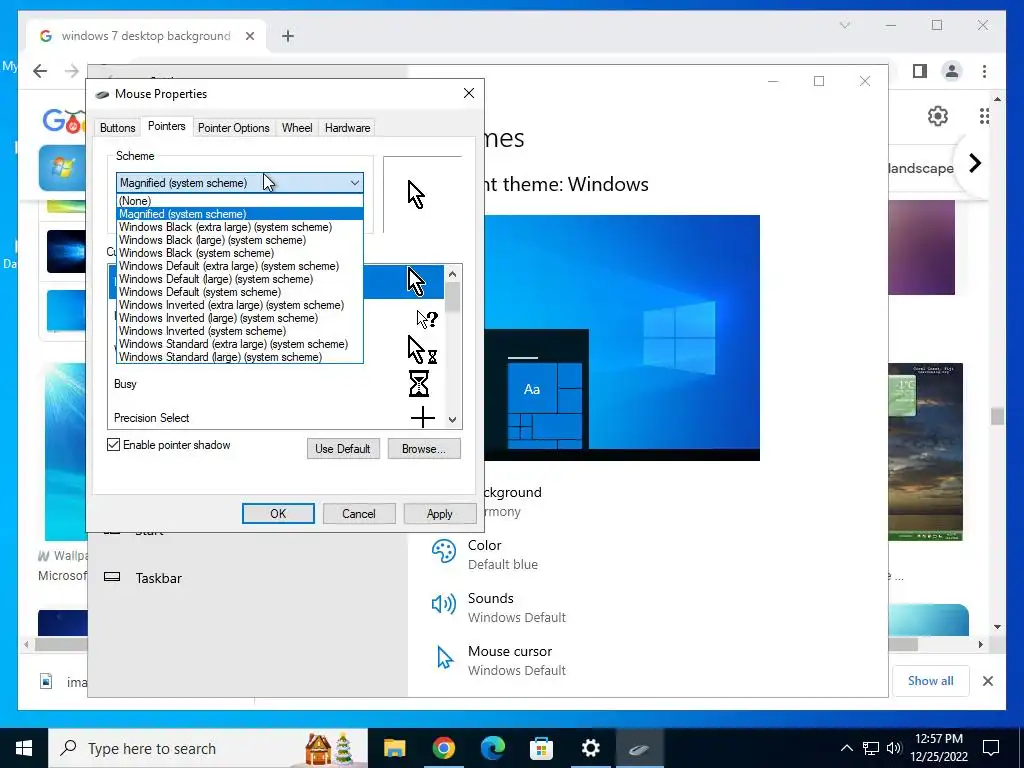Viewport: 1024px width, 768px height.
Task: Pick Windows Inverted (extra large) scheme
Action: click(240, 305)
